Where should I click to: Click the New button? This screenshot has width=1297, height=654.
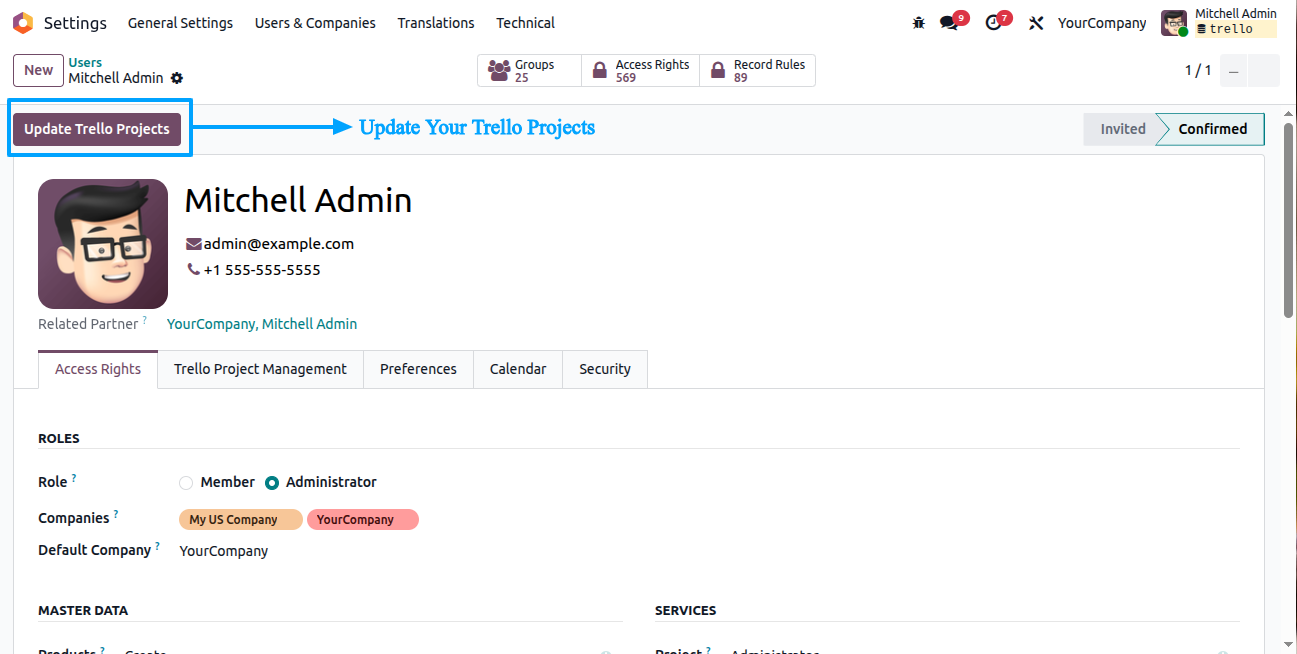pyautogui.click(x=39, y=70)
